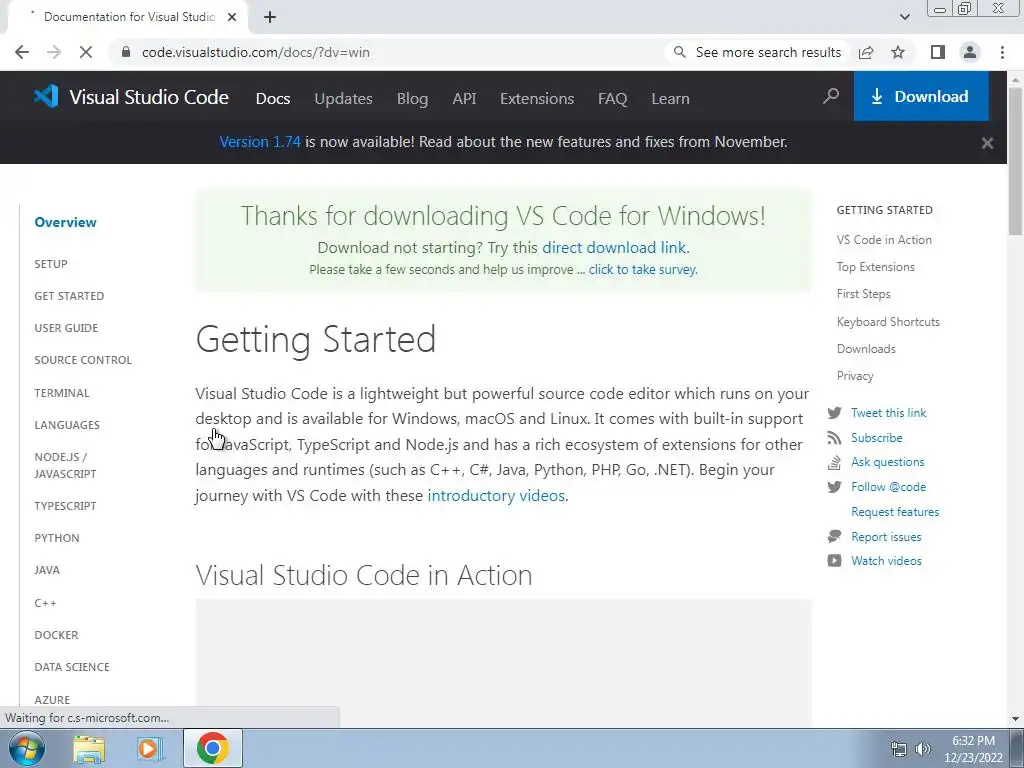Expand the TERMINAL sidebar section
The width and height of the screenshot is (1024, 768).
pyautogui.click(x=62, y=393)
